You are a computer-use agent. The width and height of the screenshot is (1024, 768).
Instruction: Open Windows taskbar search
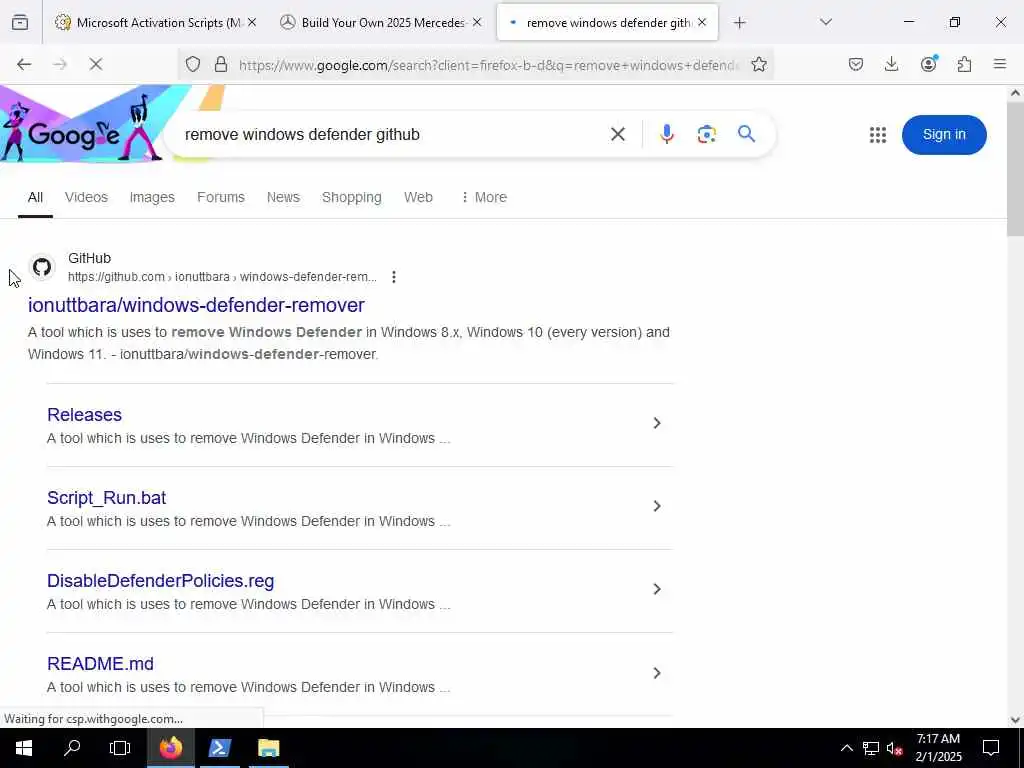pos(72,748)
